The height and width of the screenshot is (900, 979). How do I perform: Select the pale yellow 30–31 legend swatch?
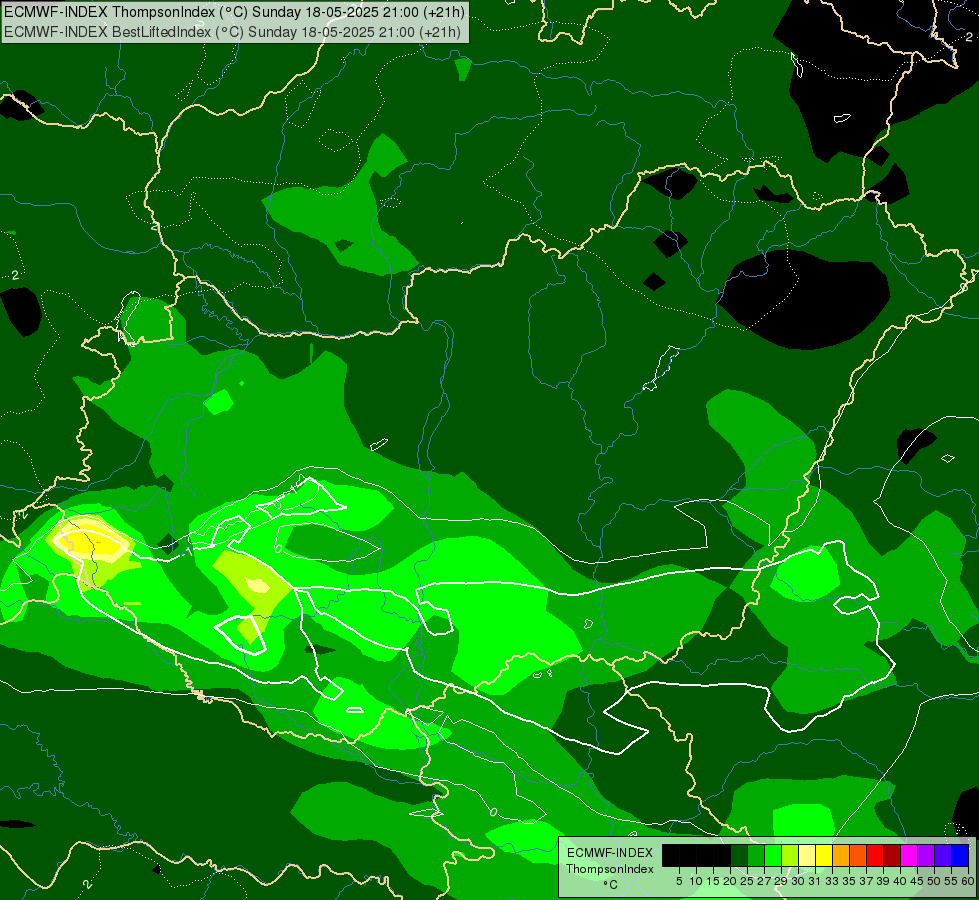pos(807,855)
